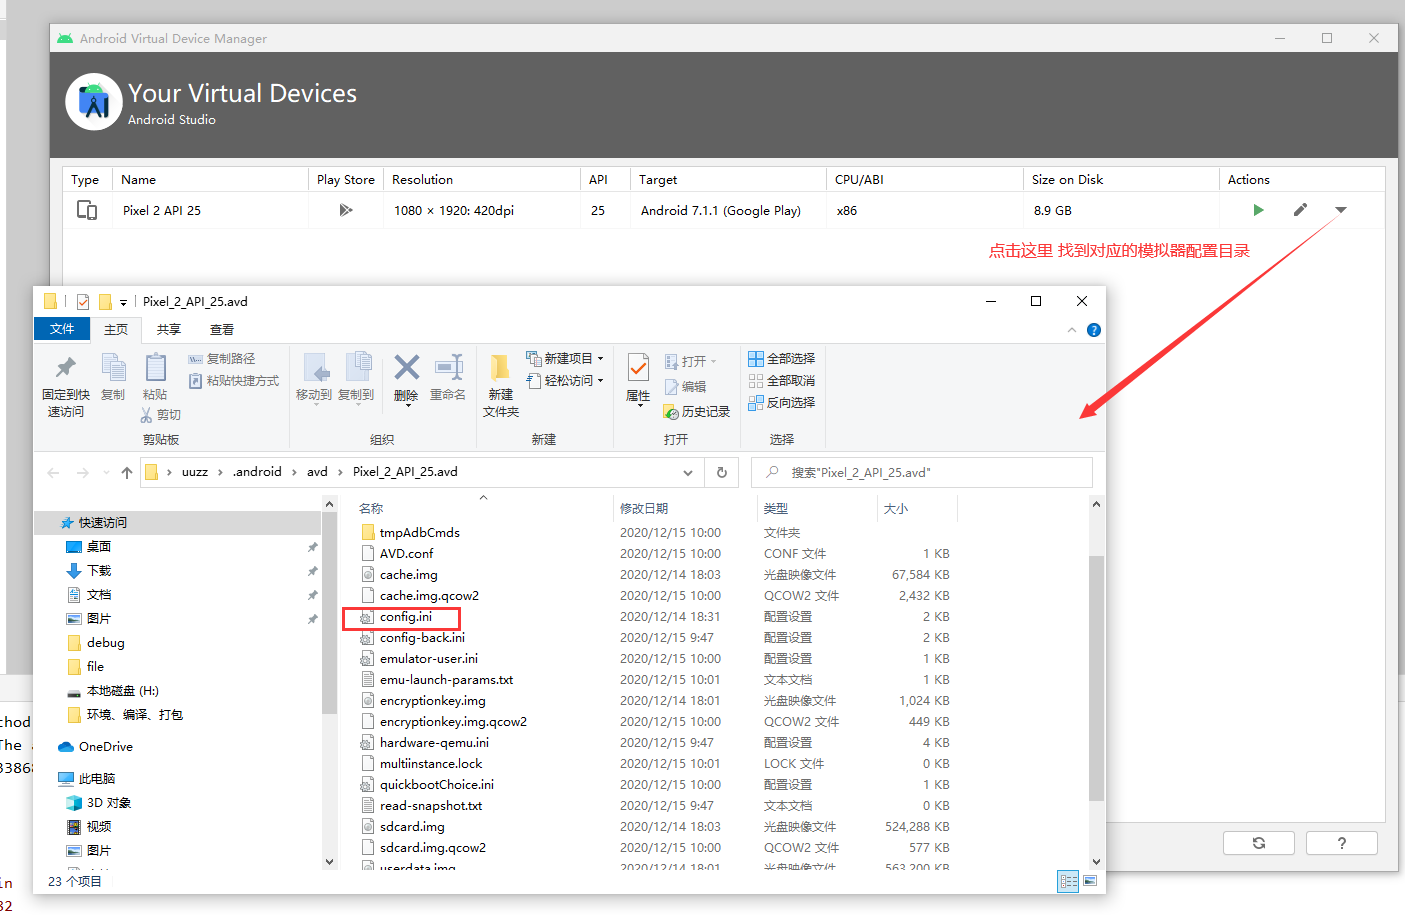The height and width of the screenshot is (915, 1405).
Task: Edit the Pixel 2 AVD using the pencil icon
Action: tap(1299, 210)
